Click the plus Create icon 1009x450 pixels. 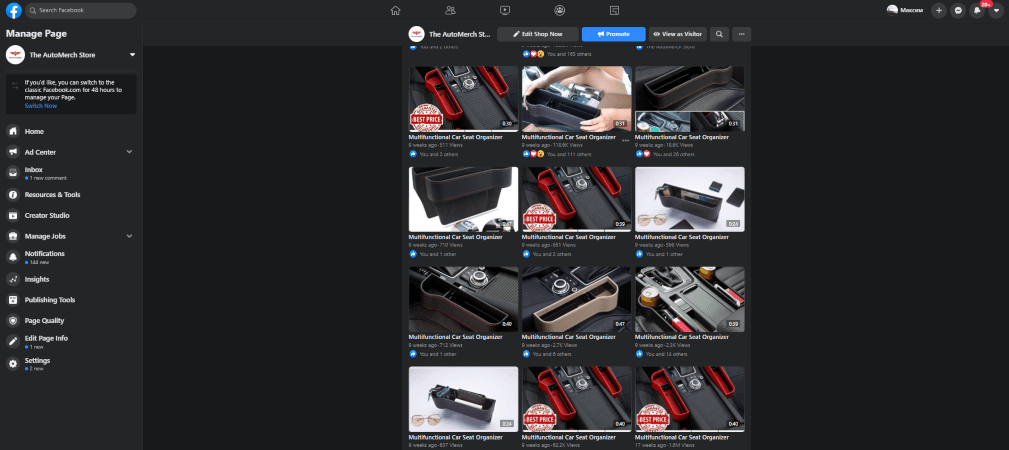[938, 10]
